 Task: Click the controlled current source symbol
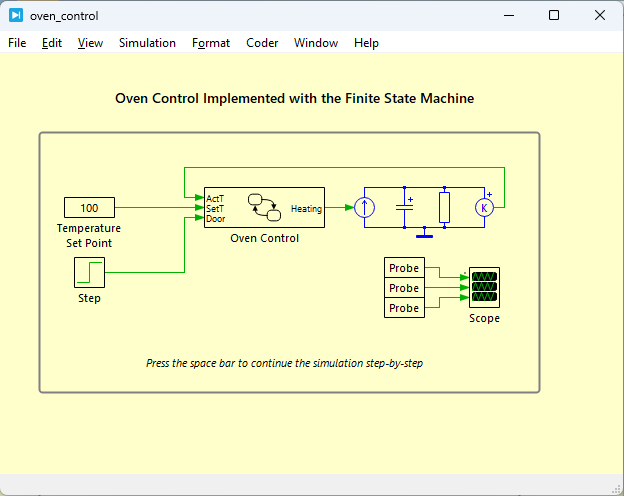364,207
